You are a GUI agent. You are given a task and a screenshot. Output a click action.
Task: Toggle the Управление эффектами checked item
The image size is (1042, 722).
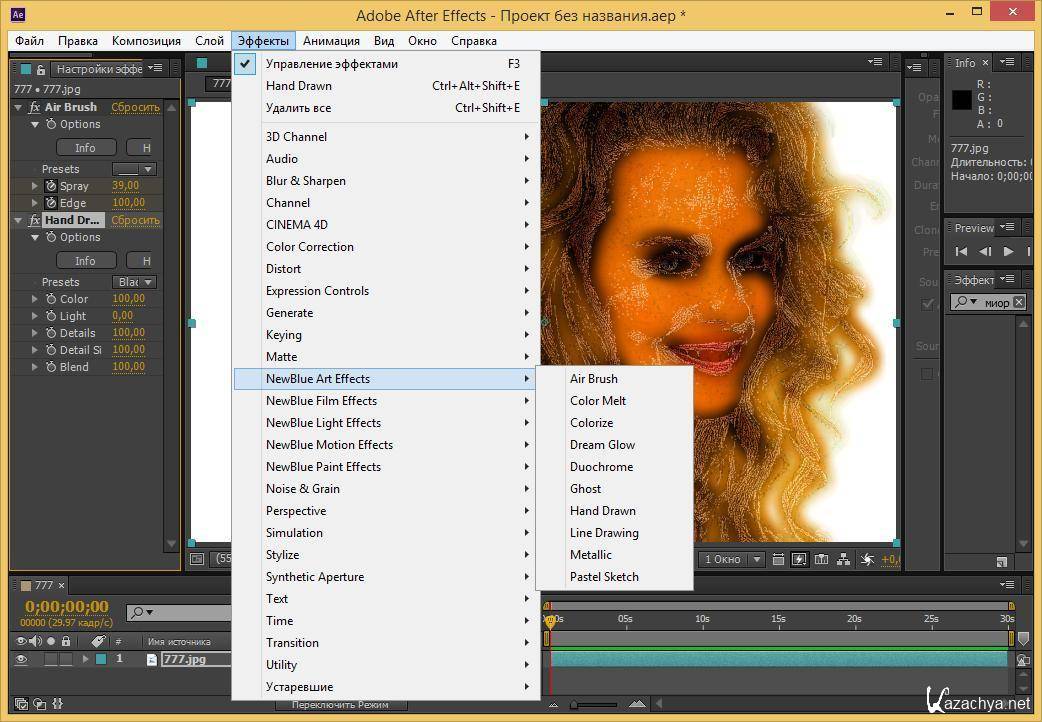click(331, 64)
